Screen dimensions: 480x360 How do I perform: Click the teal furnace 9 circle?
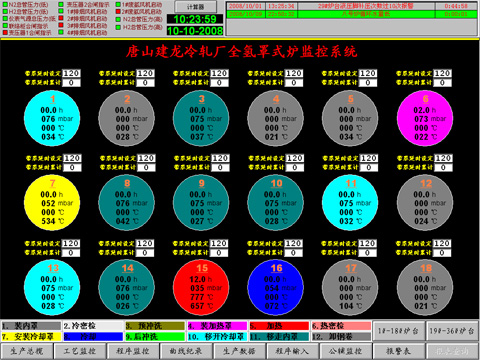coord(201,202)
